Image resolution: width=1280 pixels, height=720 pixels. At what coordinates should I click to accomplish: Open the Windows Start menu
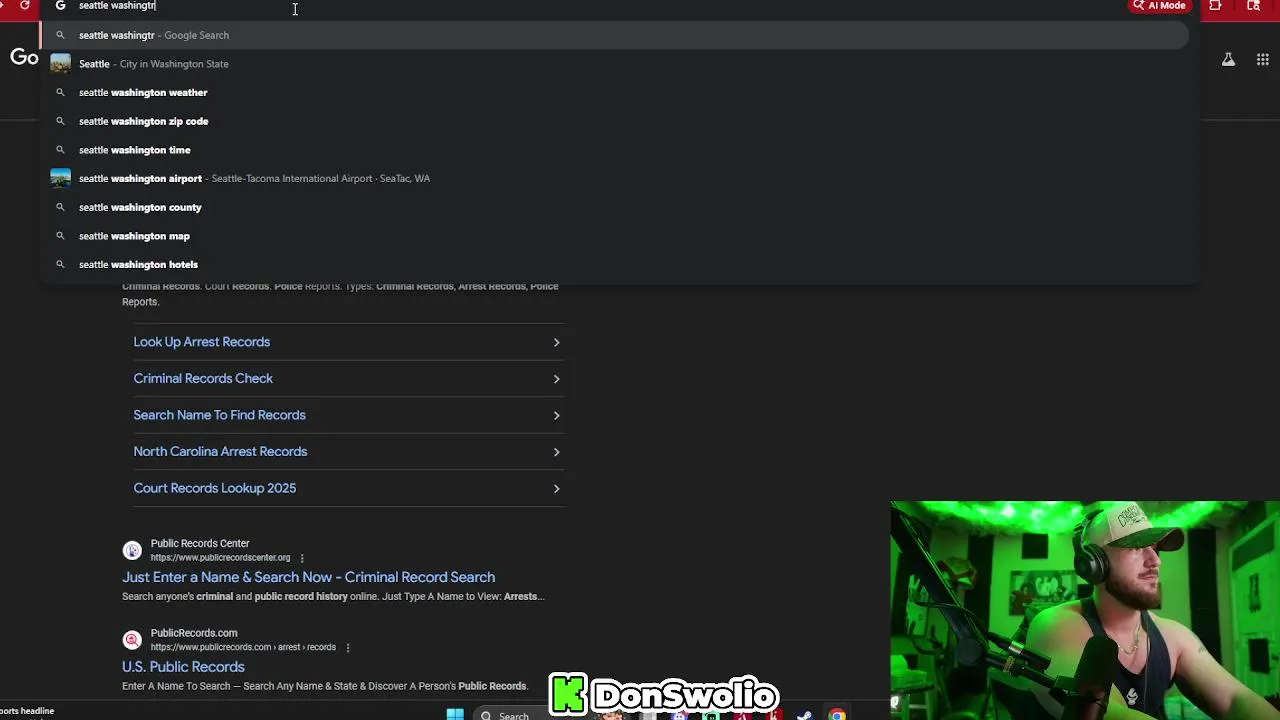[x=455, y=714]
